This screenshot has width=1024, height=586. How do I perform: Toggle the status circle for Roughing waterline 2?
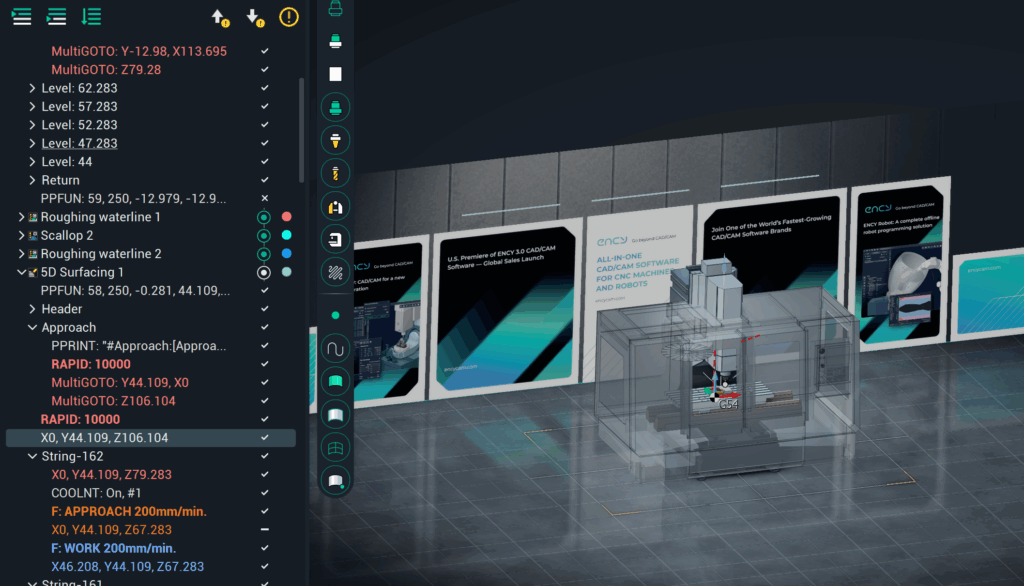click(x=264, y=253)
